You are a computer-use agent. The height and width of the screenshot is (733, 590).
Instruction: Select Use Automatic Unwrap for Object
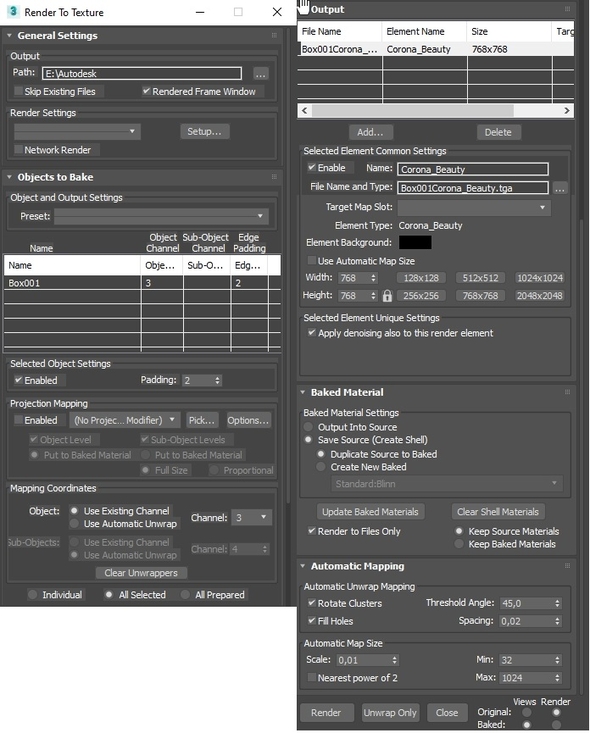coord(74,524)
